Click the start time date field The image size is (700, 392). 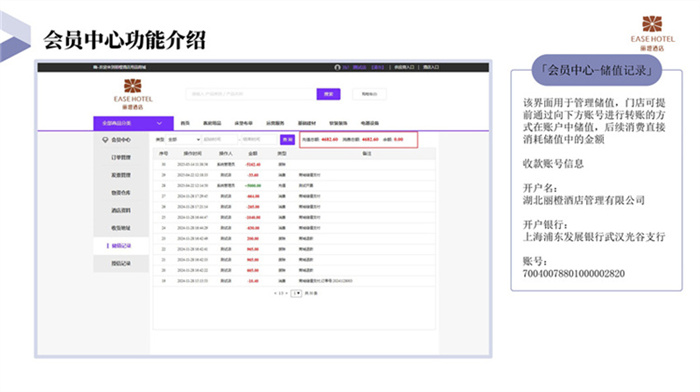click(x=220, y=140)
